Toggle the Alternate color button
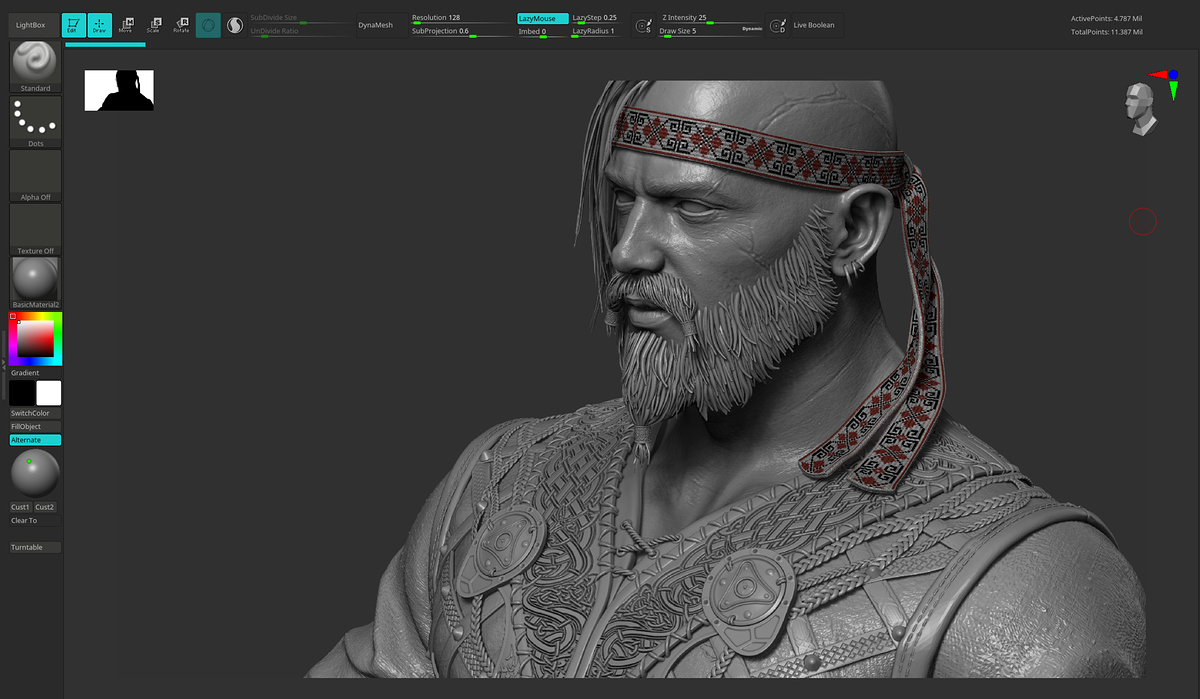The image size is (1200, 699). (x=35, y=440)
